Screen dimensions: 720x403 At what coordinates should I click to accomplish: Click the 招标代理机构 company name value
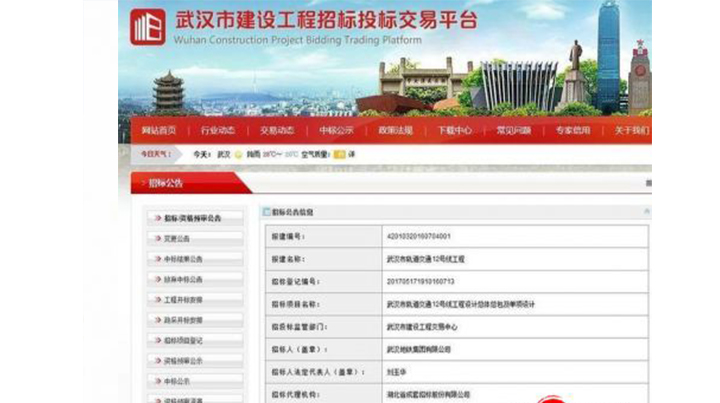click(x=428, y=394)
